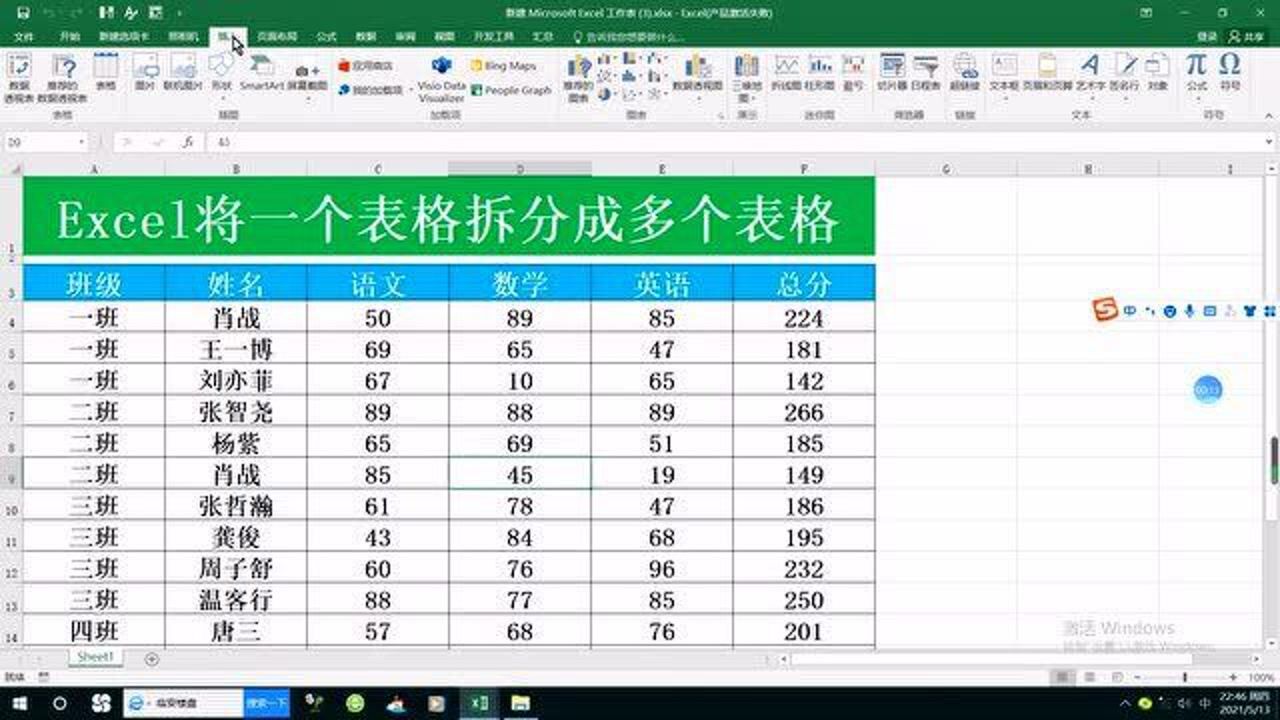Image resolution: width=1280 pixels, height=720 pixels.
Task: Switch to the Developer (开发工具) tab
Action: tap(493, 37)
